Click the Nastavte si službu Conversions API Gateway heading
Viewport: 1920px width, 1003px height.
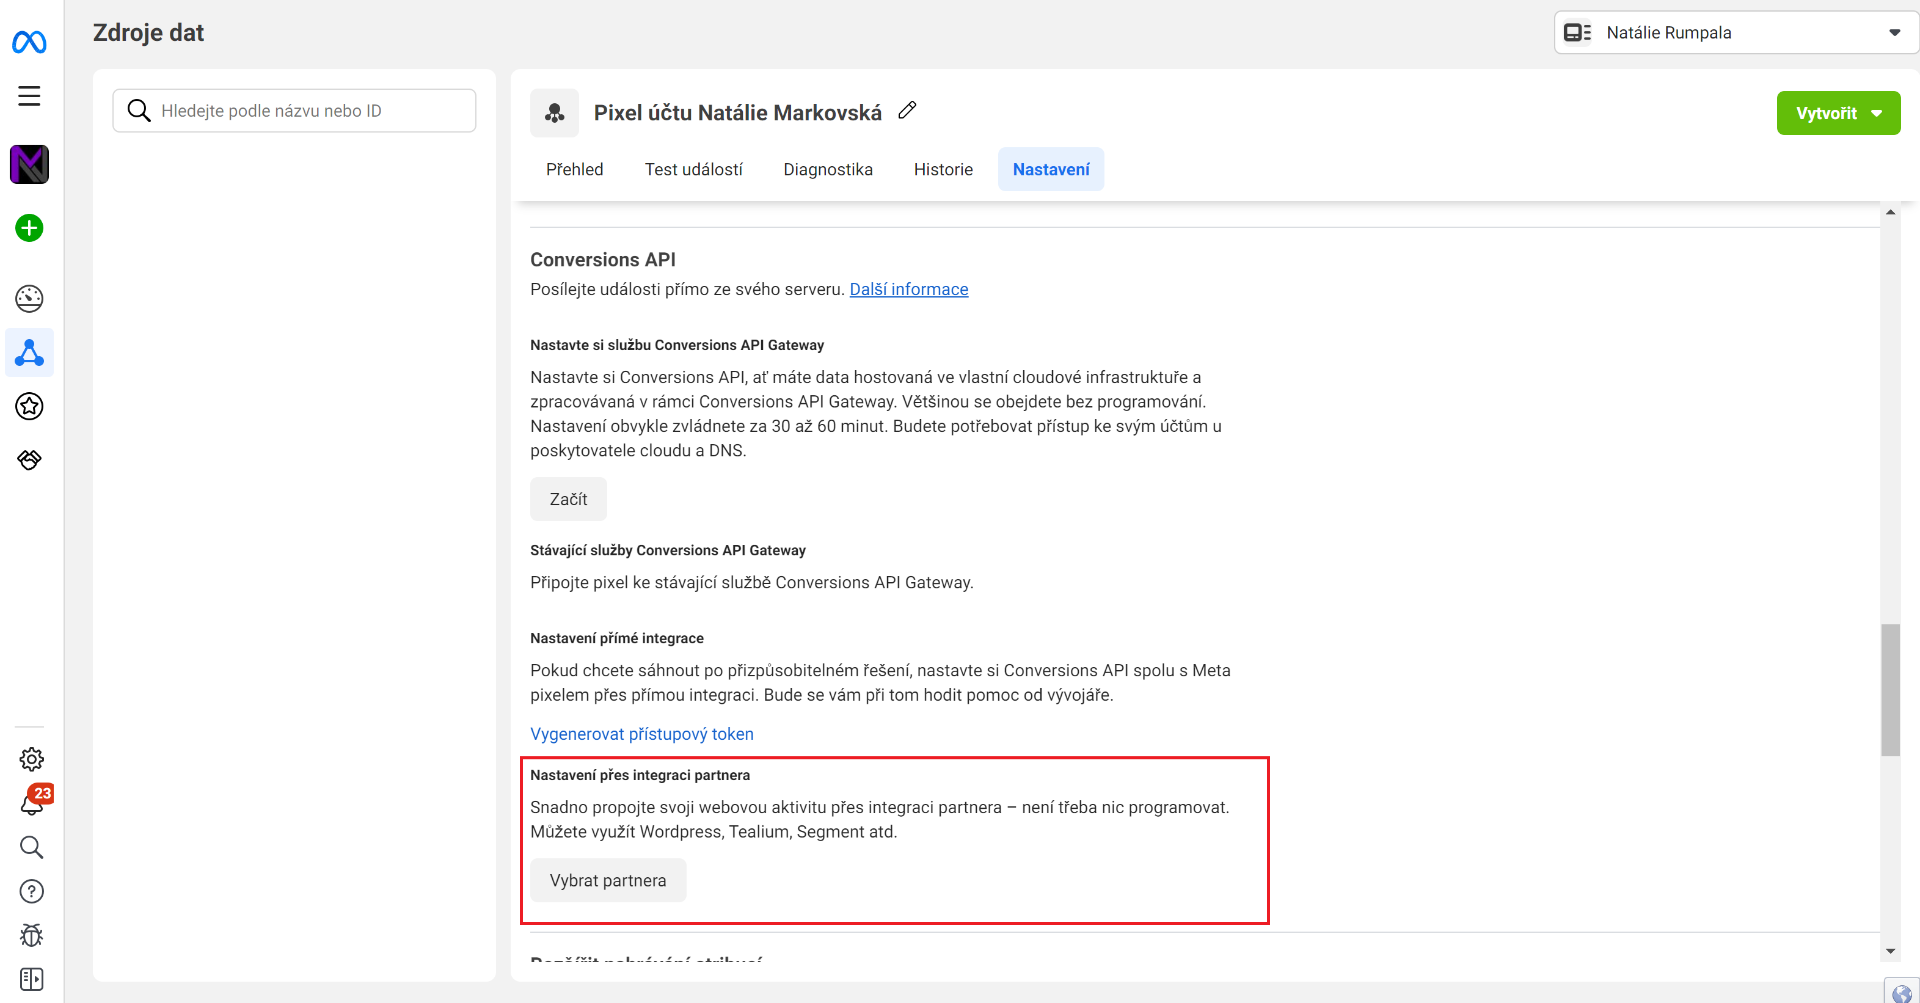677,345
